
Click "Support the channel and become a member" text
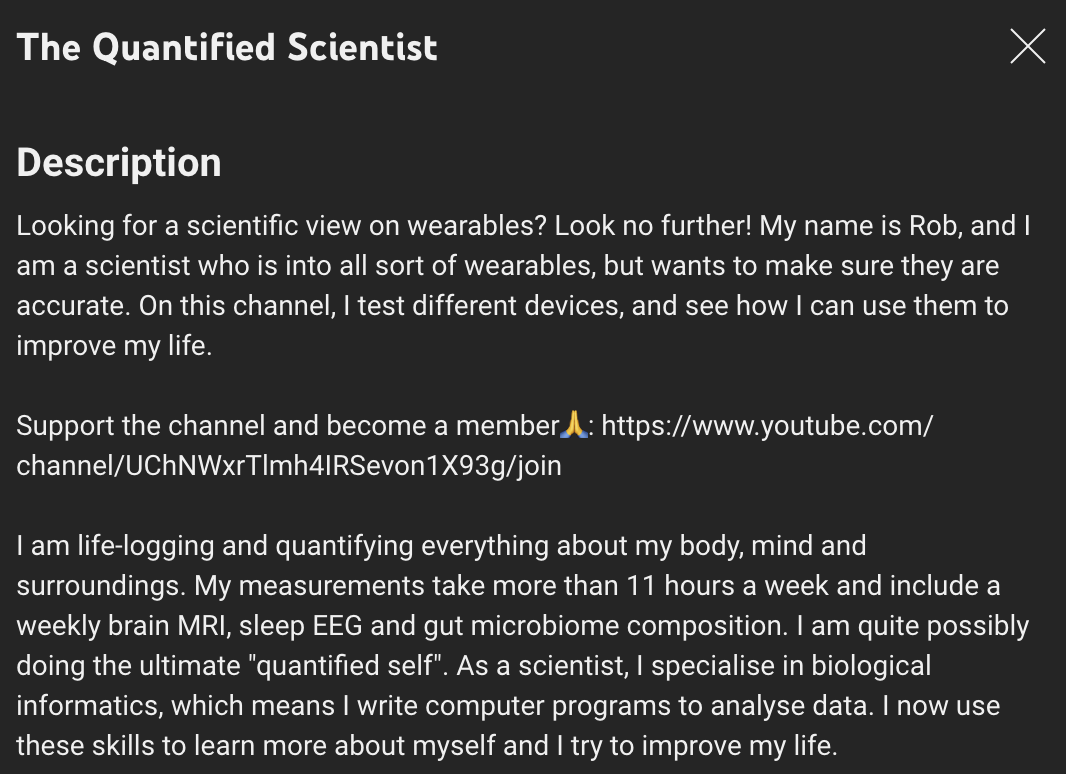(x=287, y=426)
